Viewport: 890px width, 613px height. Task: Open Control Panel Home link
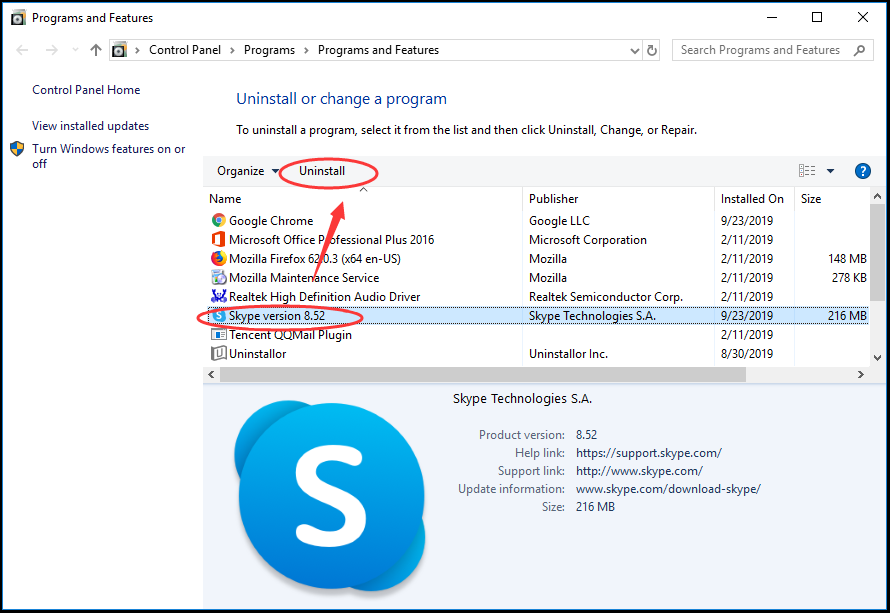[x=86, y=90]
